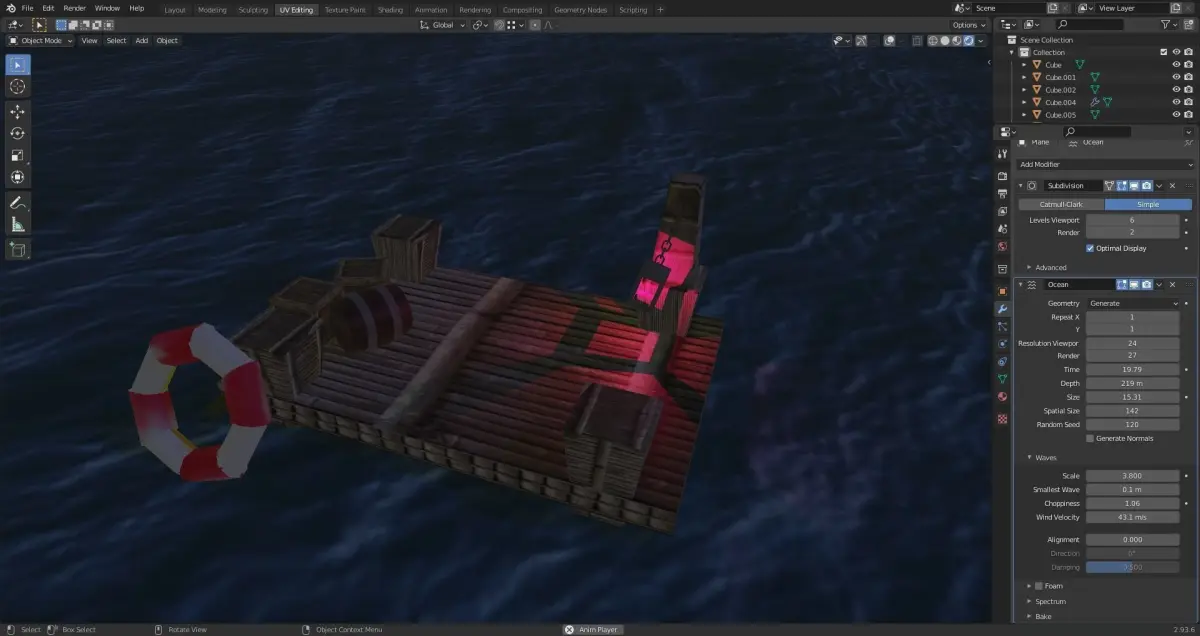Switch to rendered viewport shading
This screenshot has width=1200, height=636.
(967, 41)
